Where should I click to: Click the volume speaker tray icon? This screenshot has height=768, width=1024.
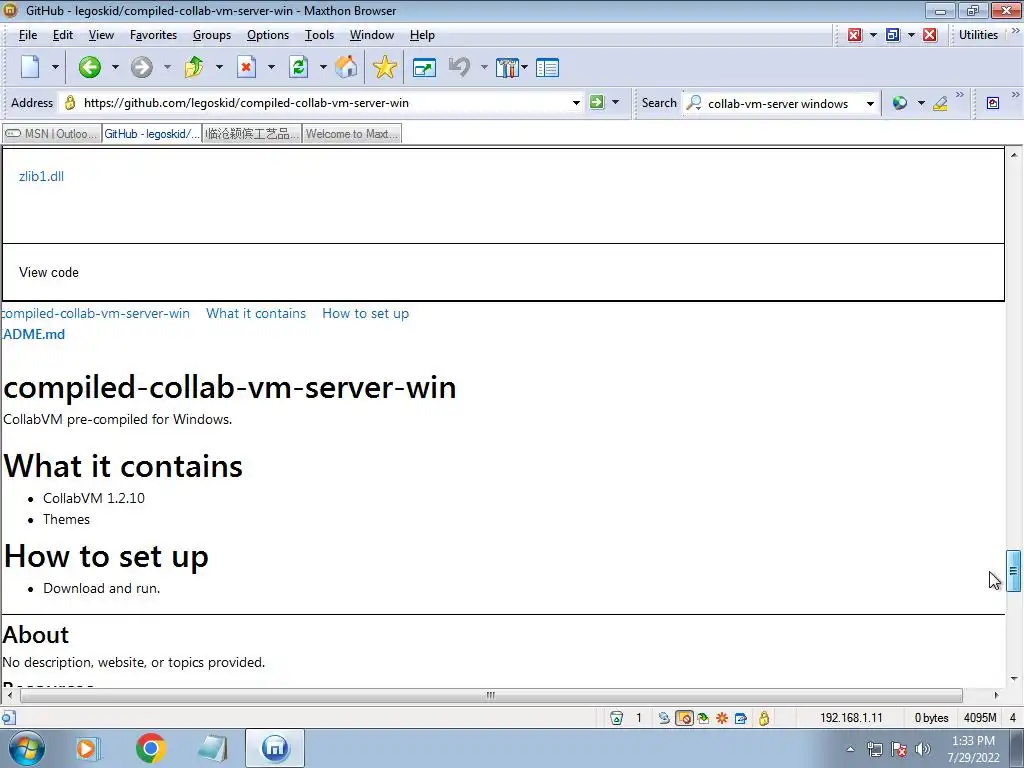(922, 749)
